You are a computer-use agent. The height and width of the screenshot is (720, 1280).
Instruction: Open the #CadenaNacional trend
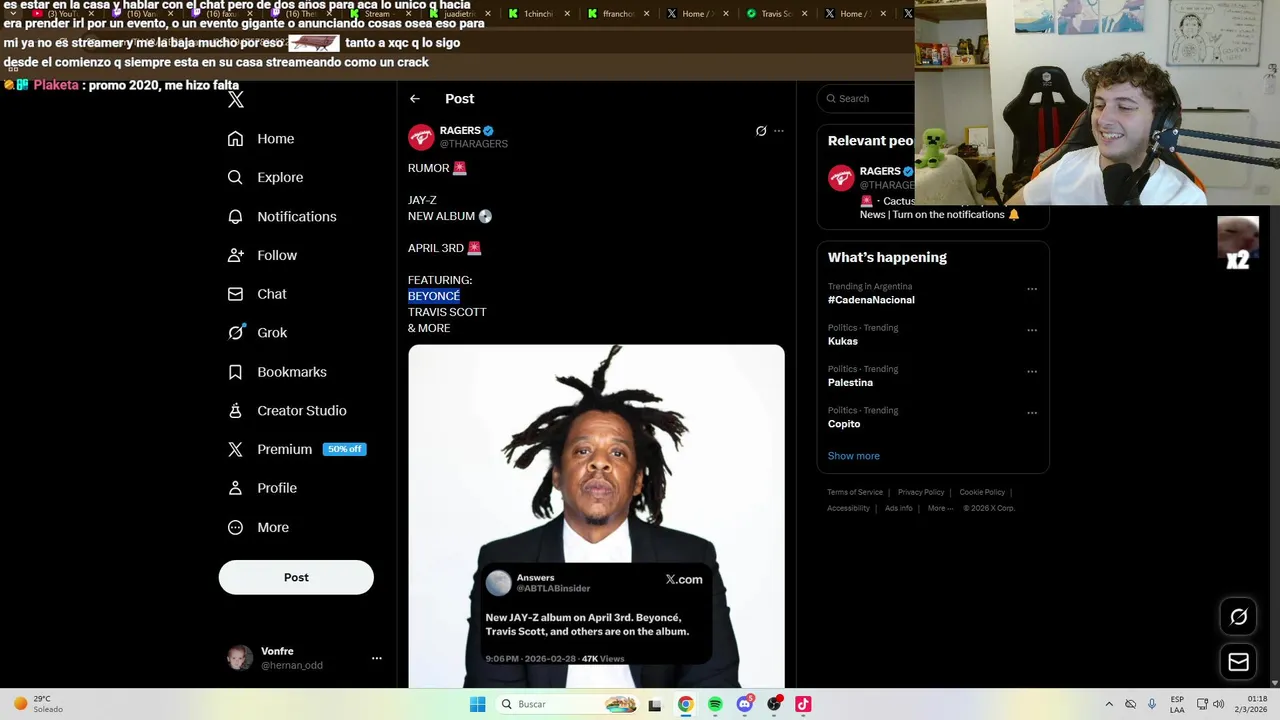coord(871,300)
